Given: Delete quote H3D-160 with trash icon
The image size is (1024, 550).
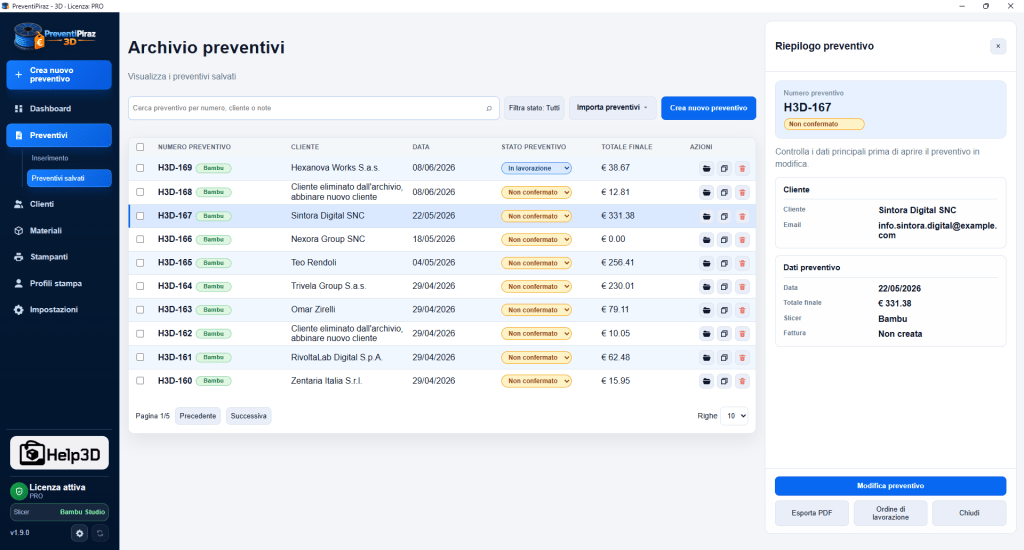Looking at the screenshot, I should point(742,381).
